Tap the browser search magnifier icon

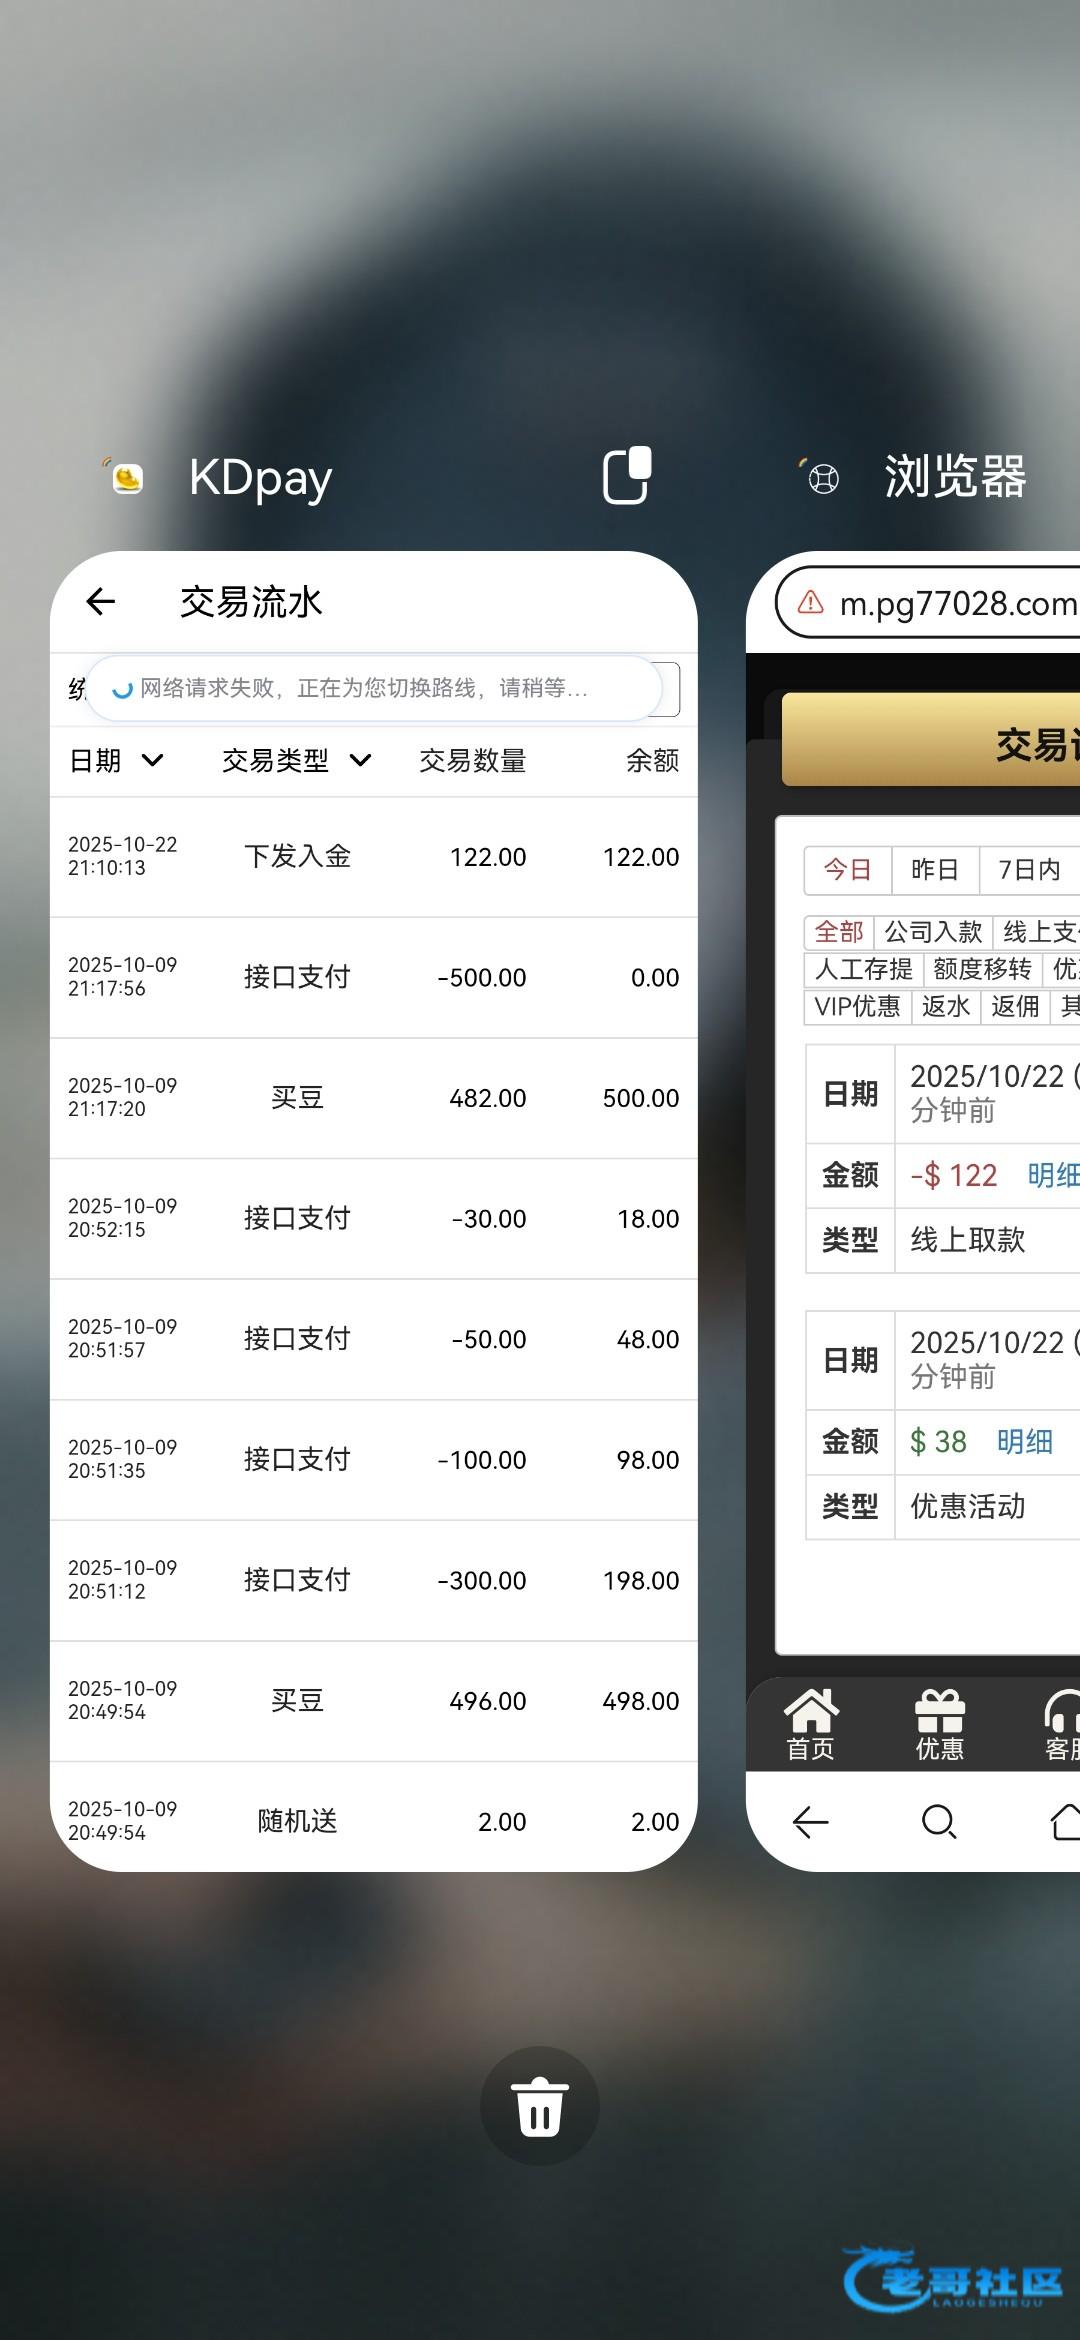[x=938, y=1822]
